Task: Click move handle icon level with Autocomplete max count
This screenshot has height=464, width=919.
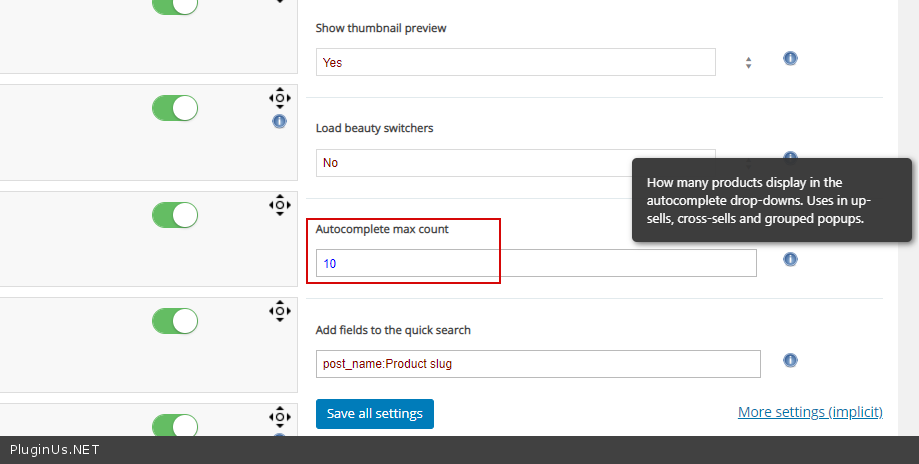Action: (279, 205)
